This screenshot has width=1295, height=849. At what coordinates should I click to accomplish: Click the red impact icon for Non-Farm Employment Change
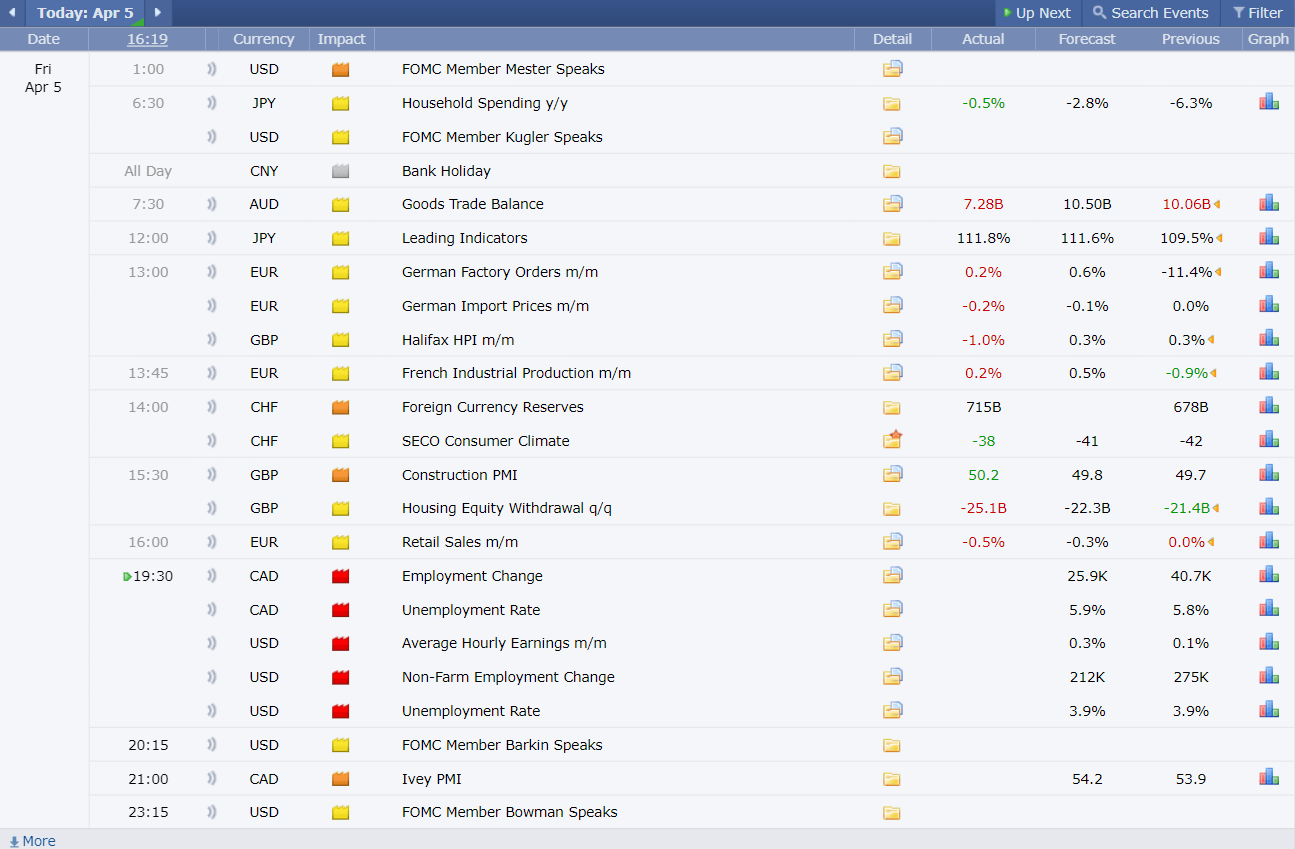click(x=341, y=677)
